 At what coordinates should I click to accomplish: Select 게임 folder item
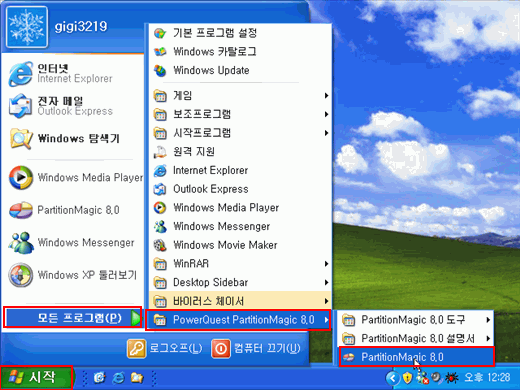click(240, 96)
